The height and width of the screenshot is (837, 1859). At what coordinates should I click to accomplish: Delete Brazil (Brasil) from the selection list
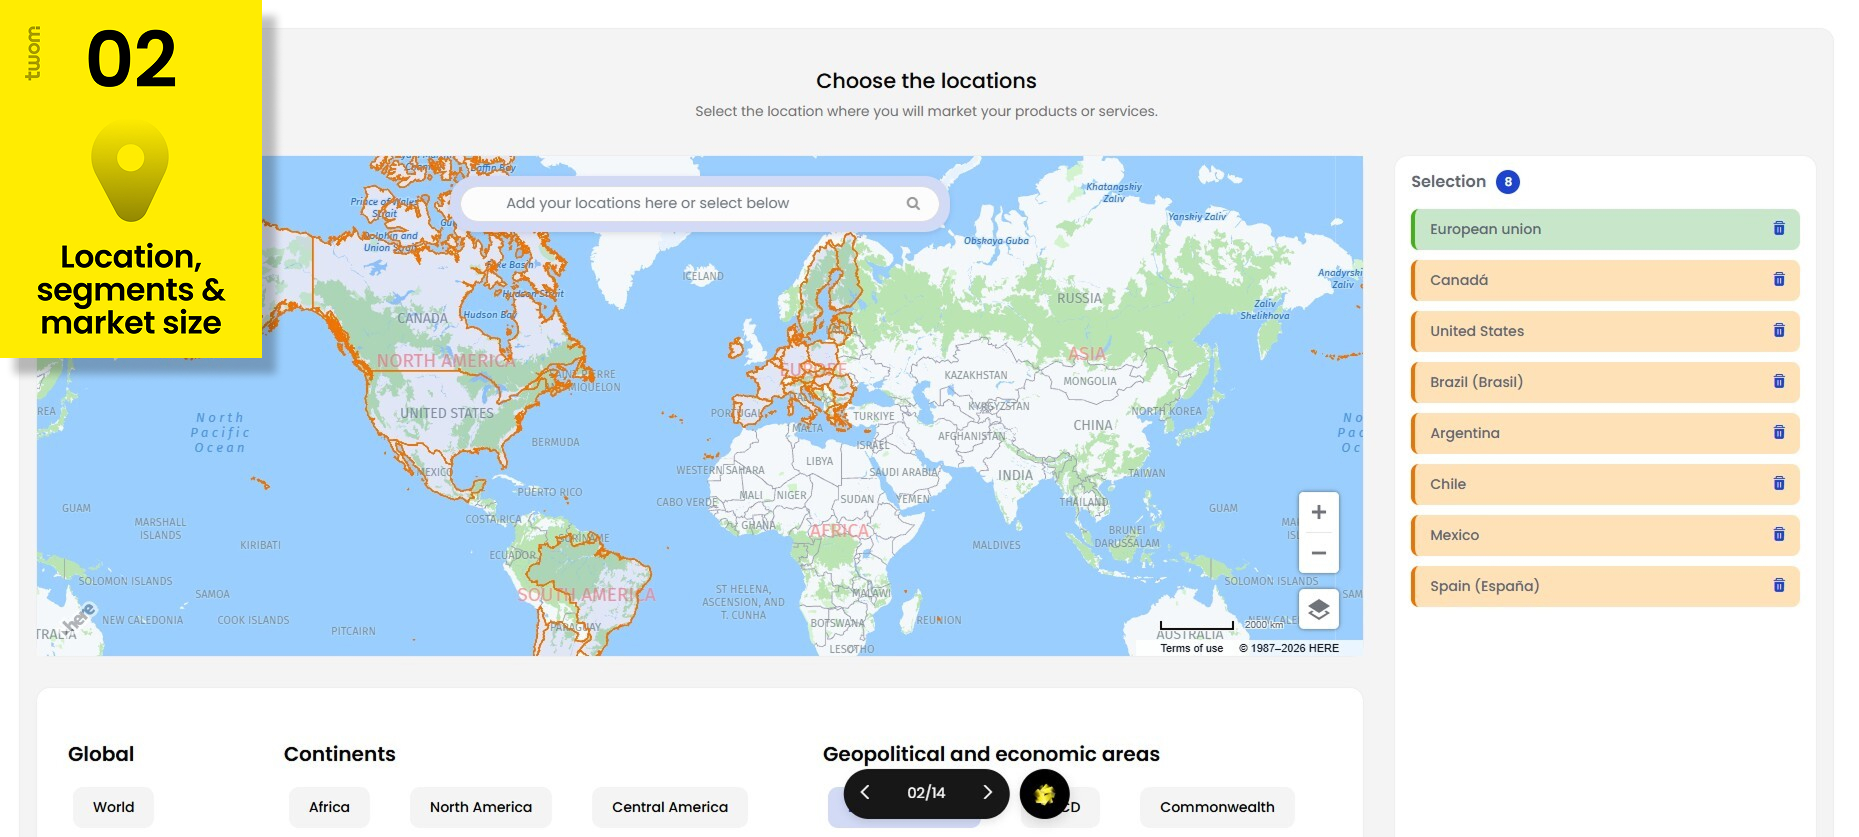[x=1778, y=382]
